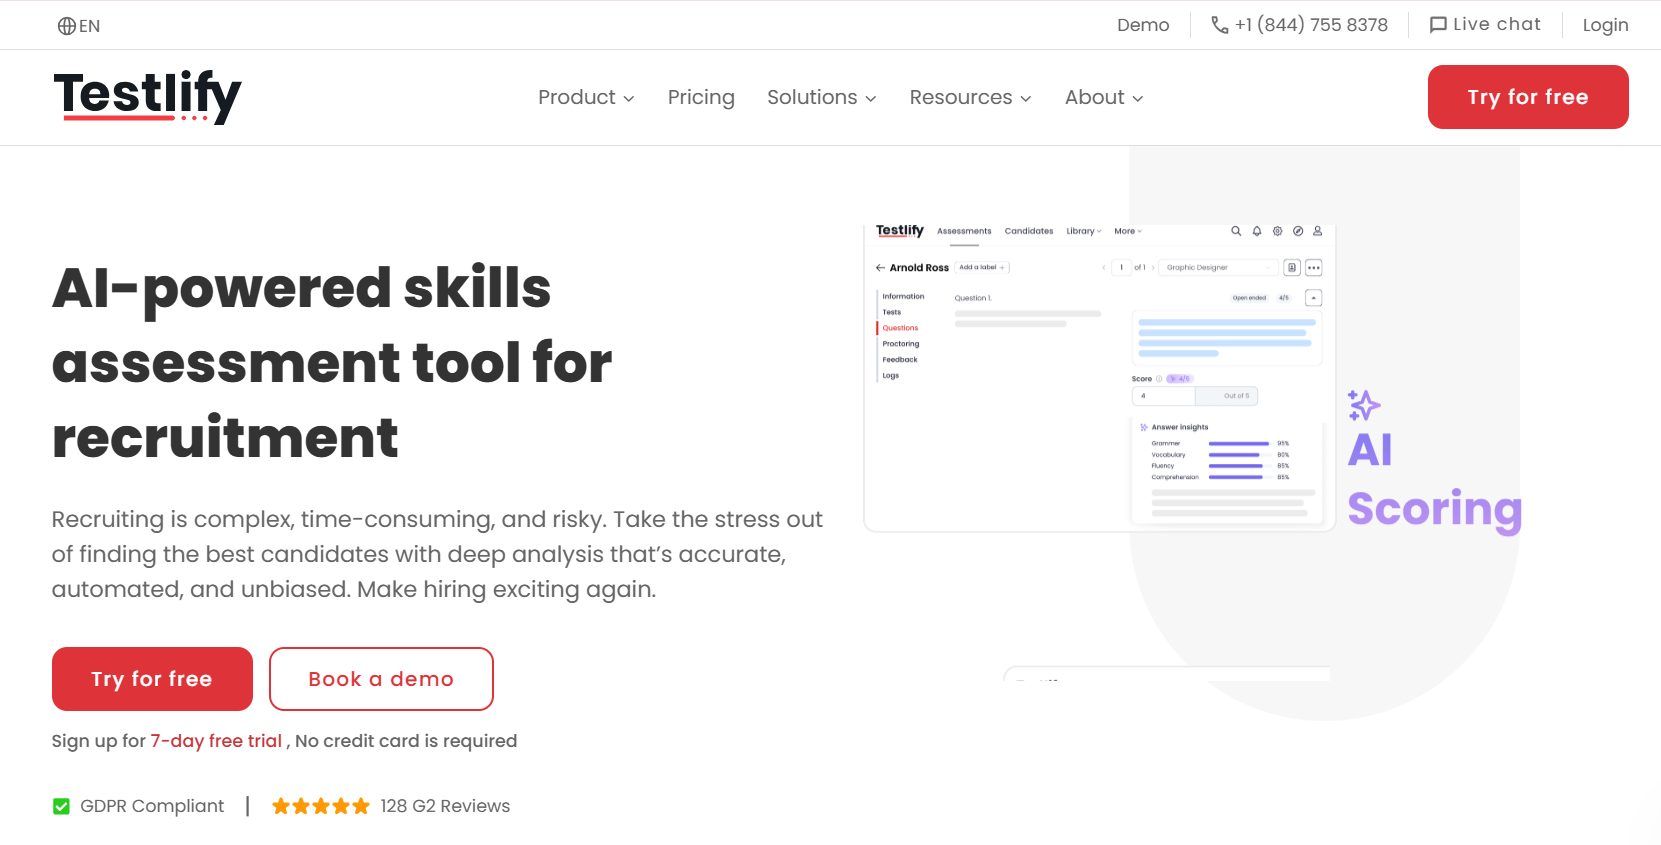The height and width of the screenshot is (845, 1661).
Task: Click the Grammar 95% progress bar
Action: pos(1239,443)
